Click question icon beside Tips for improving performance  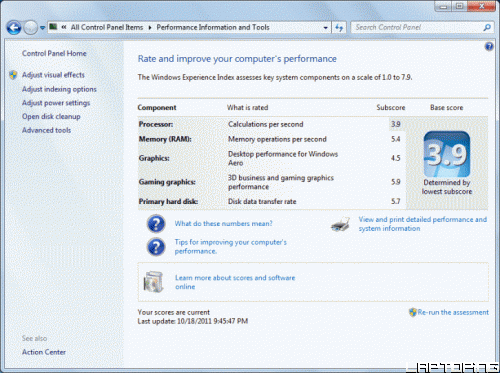[x=156, y=247]
